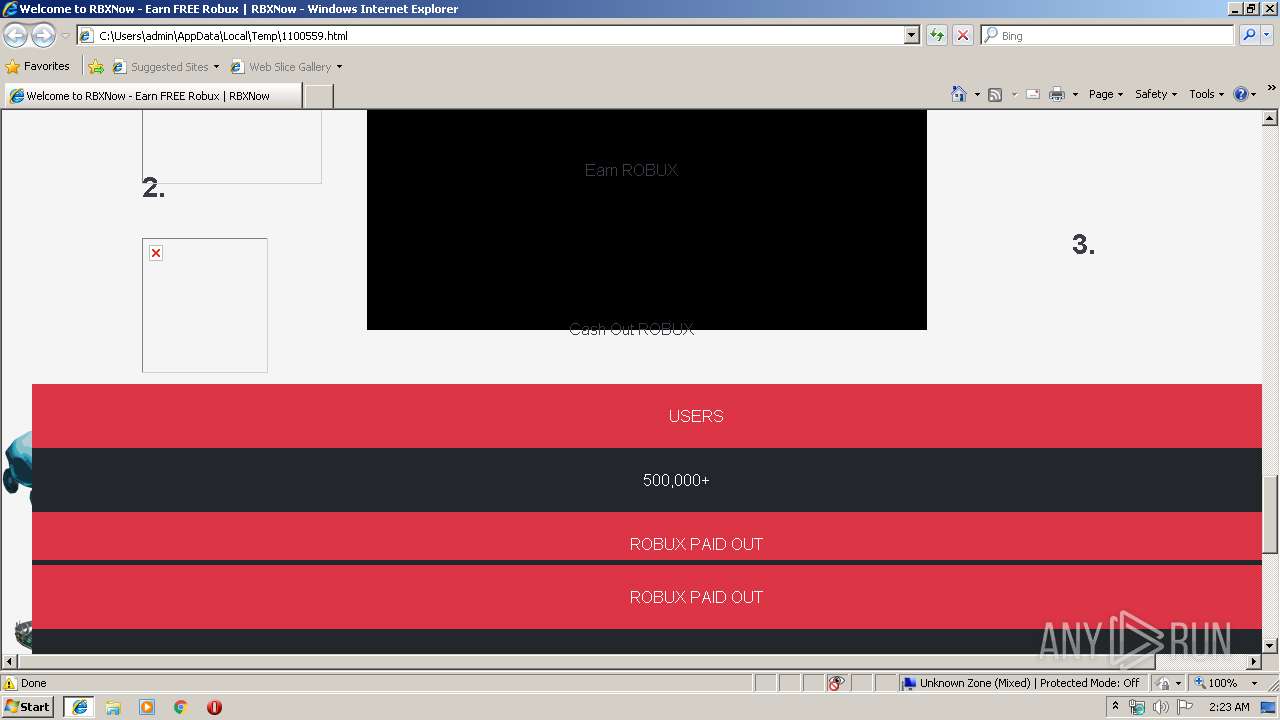The width and height of the screenshot is (1280, 720).
Task: Open Web Slice Gallery favorite
Action: point(286,67)
